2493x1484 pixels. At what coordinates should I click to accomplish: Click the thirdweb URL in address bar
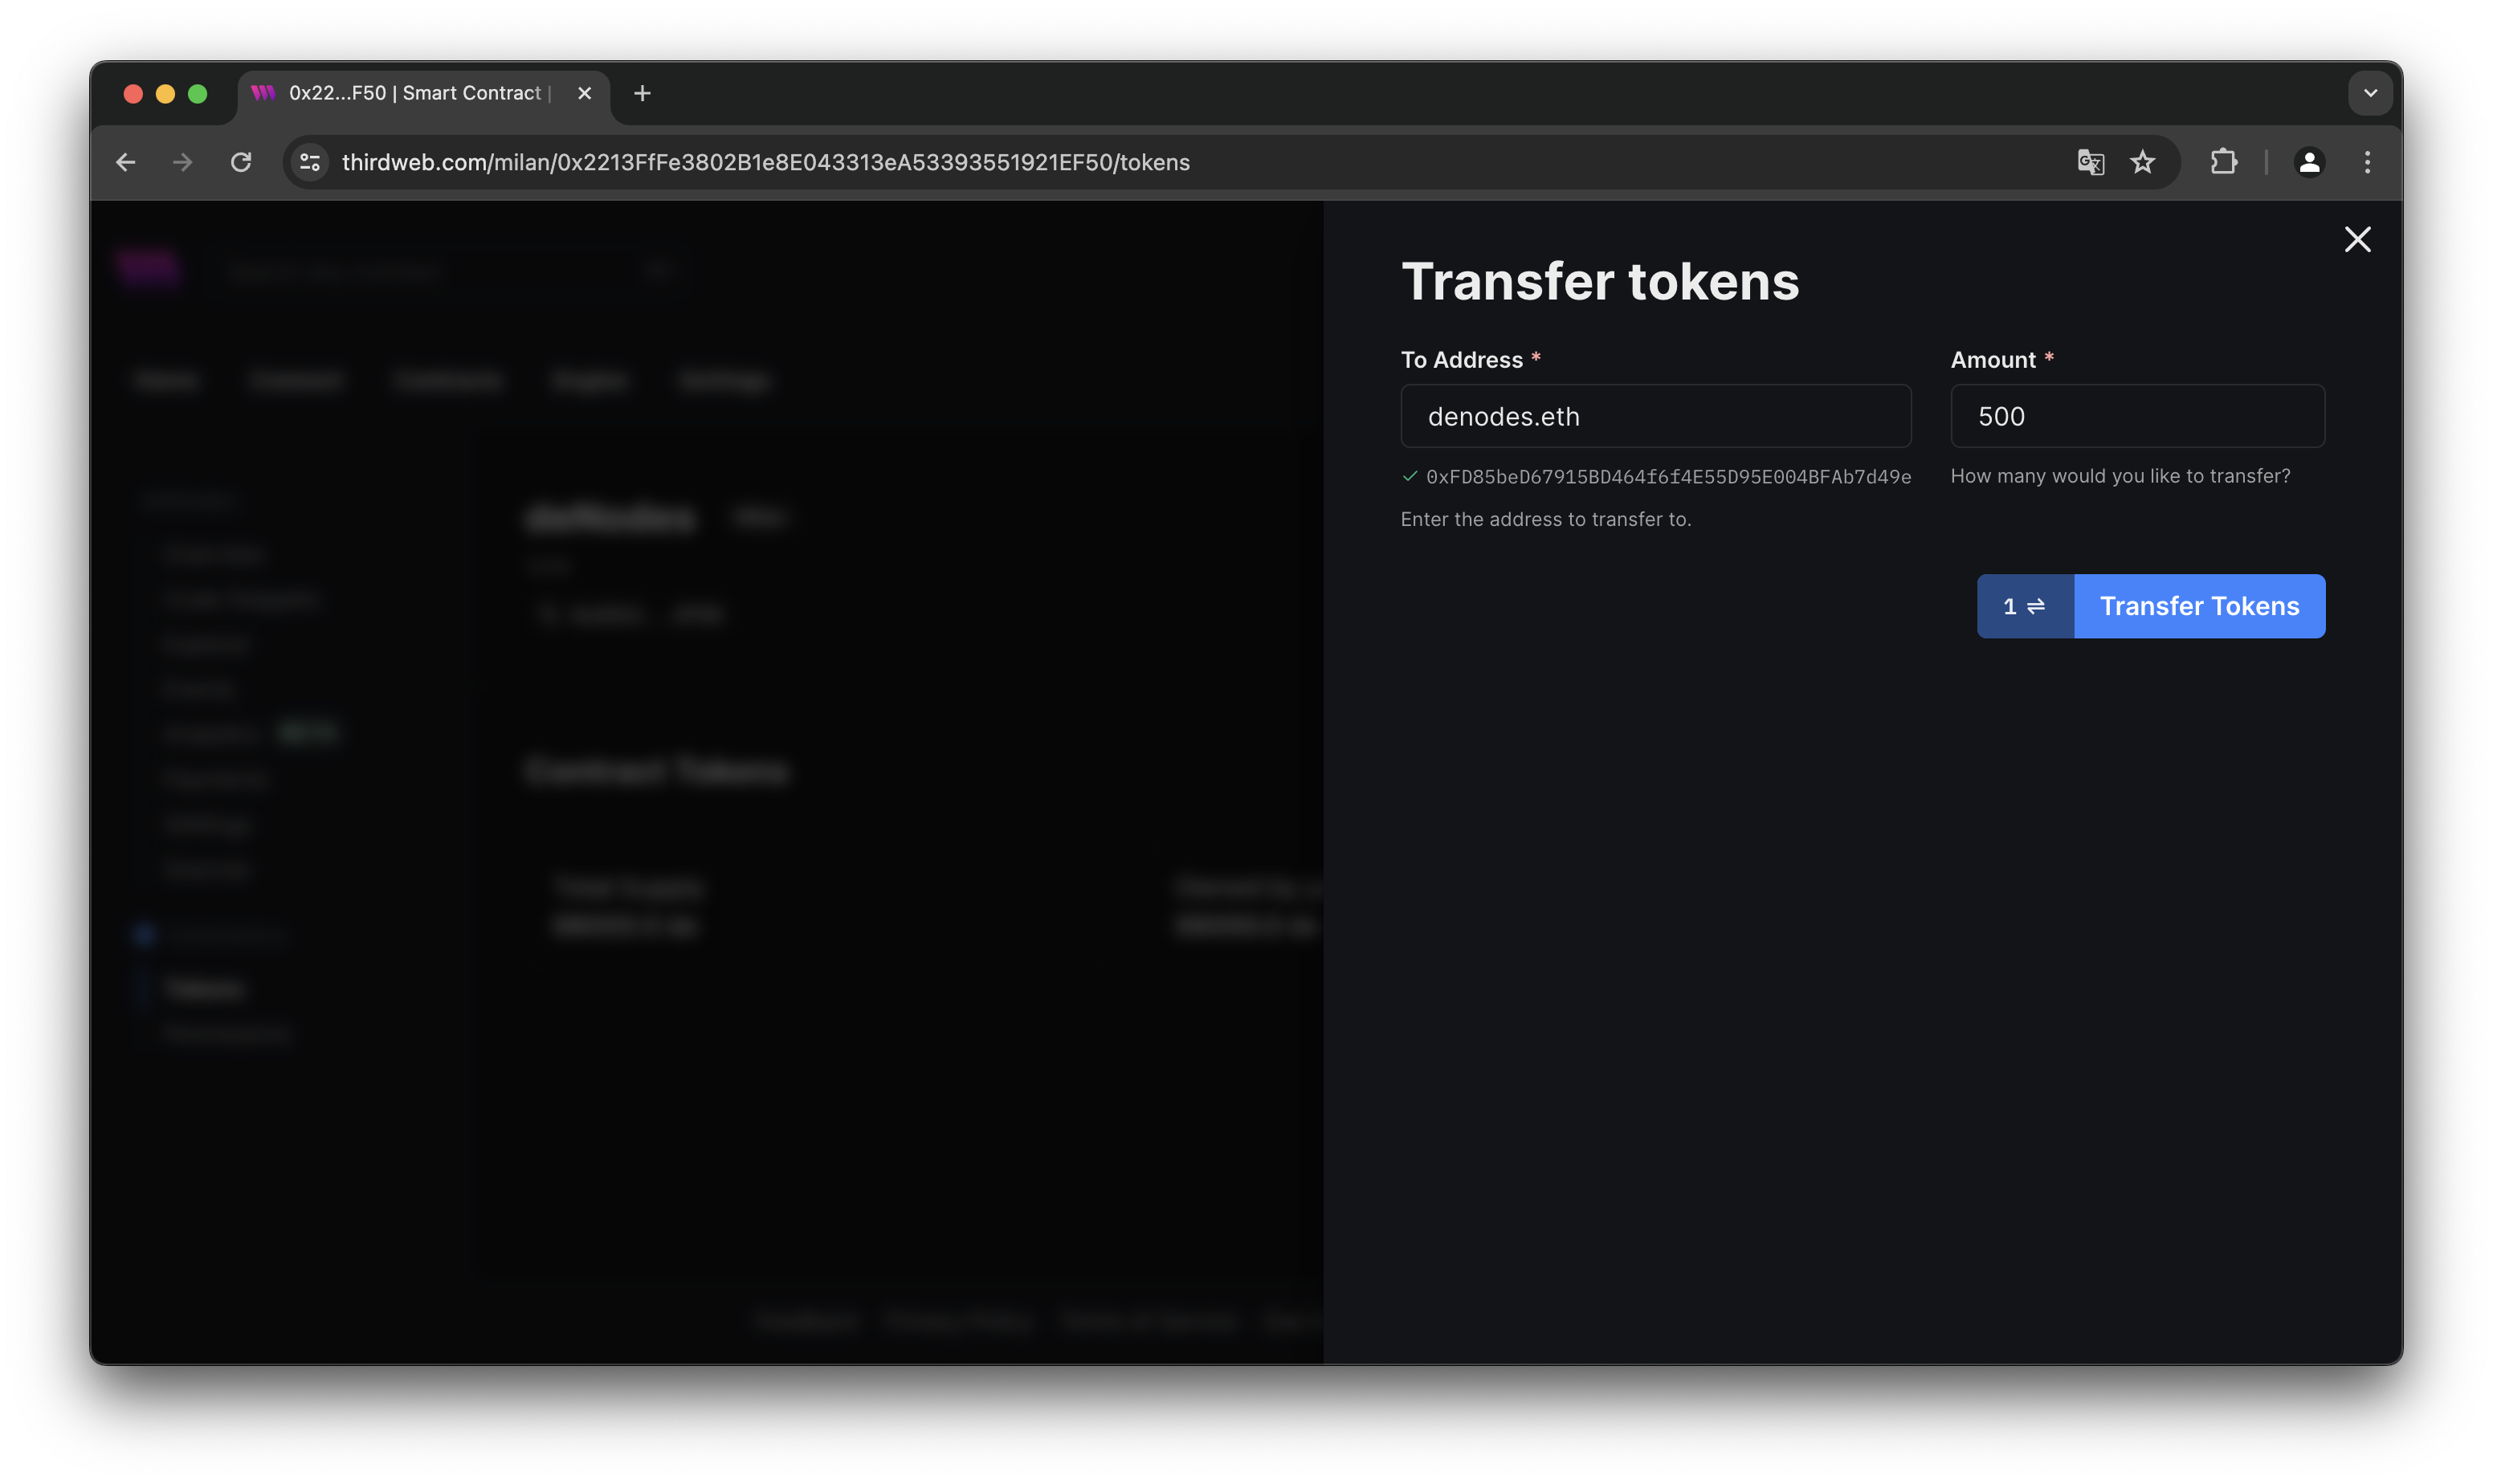765,162
